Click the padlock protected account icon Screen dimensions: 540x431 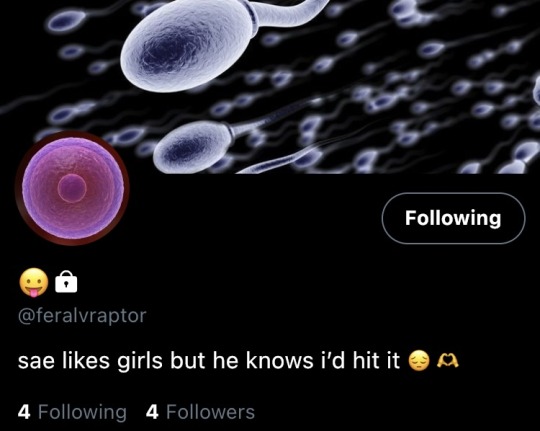coord(66,282)
